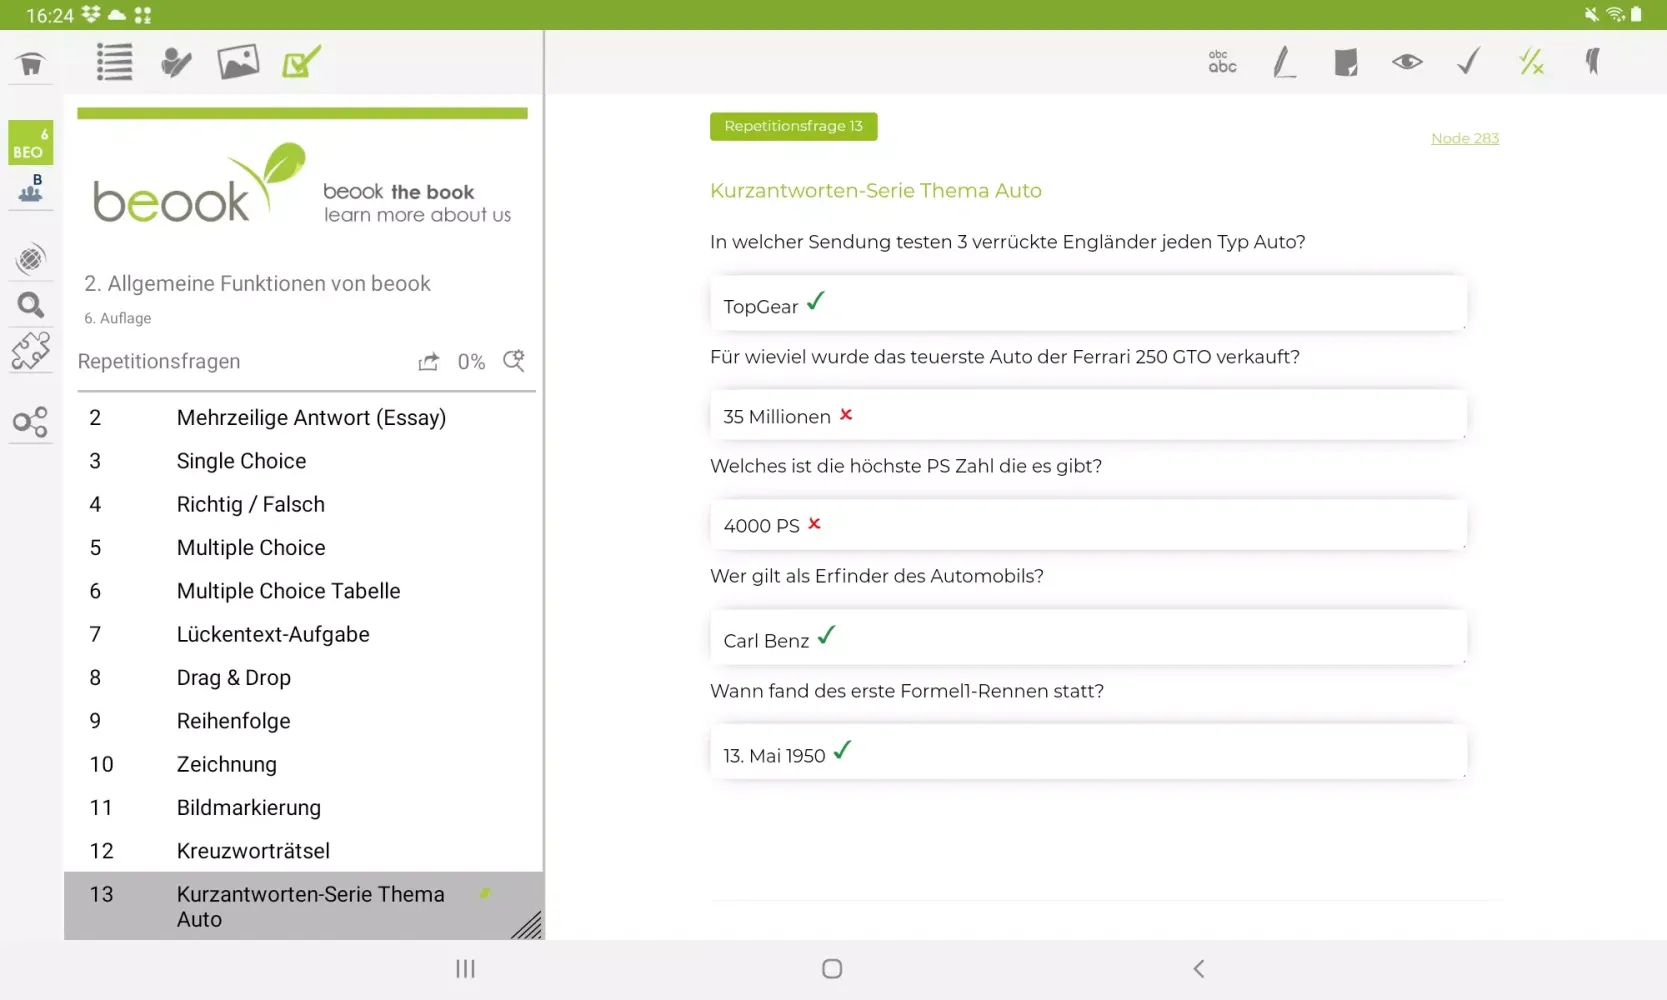Select question 8 Drag & Drop
This screenshot has height=1000, width=1667.
tap(304, 678)
